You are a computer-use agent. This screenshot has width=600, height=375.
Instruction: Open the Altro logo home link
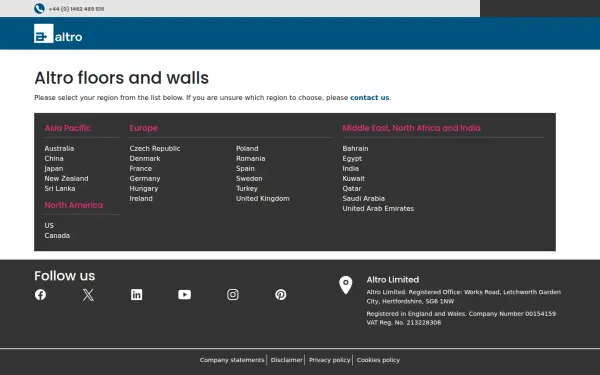click(58, 33)
